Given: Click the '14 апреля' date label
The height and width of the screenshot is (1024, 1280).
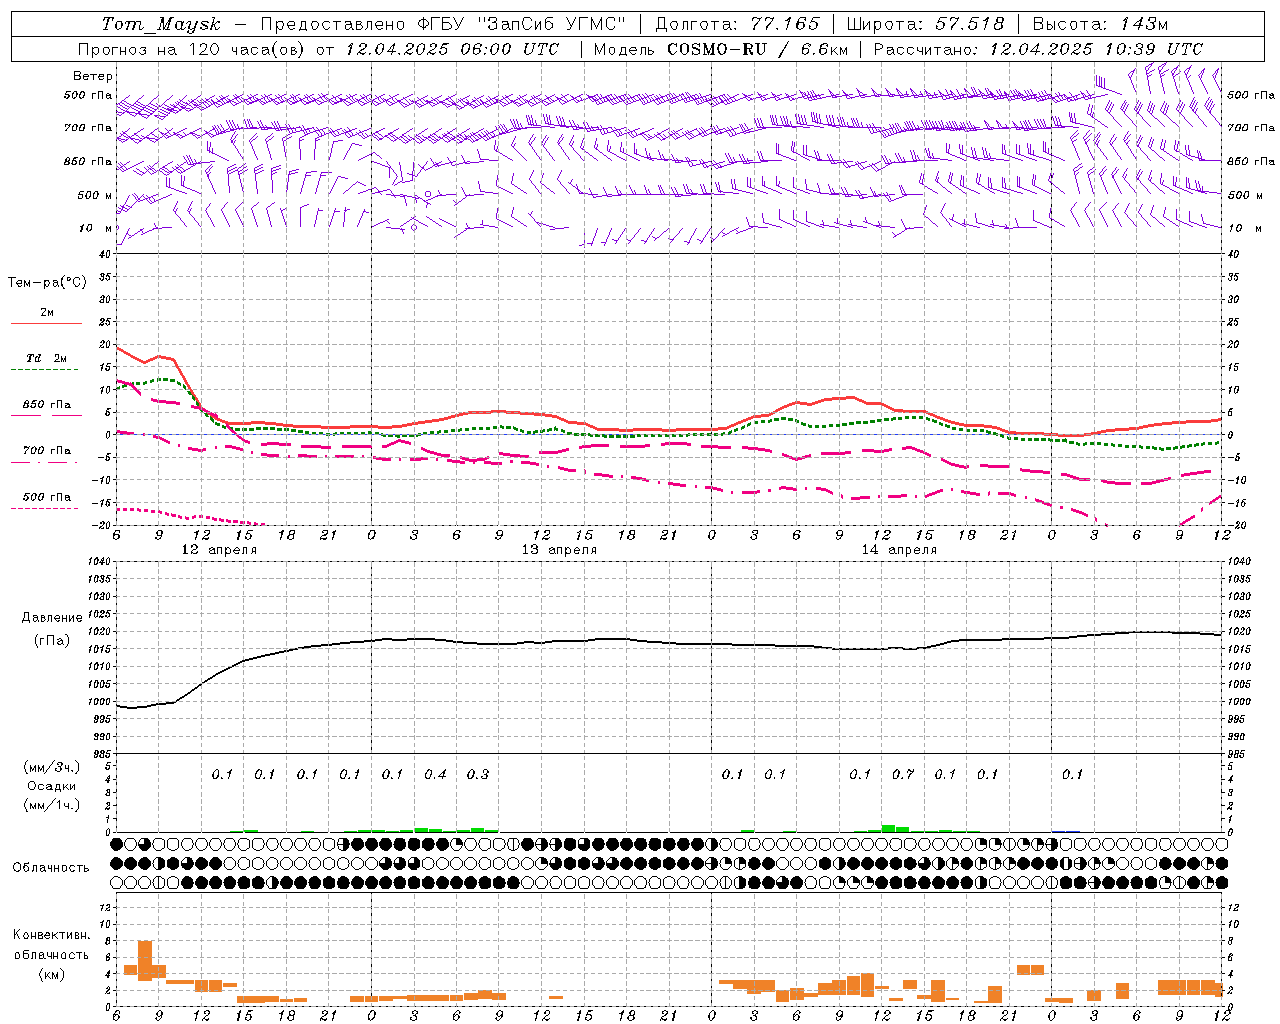Looking at the screenshot, I should 899,550.
